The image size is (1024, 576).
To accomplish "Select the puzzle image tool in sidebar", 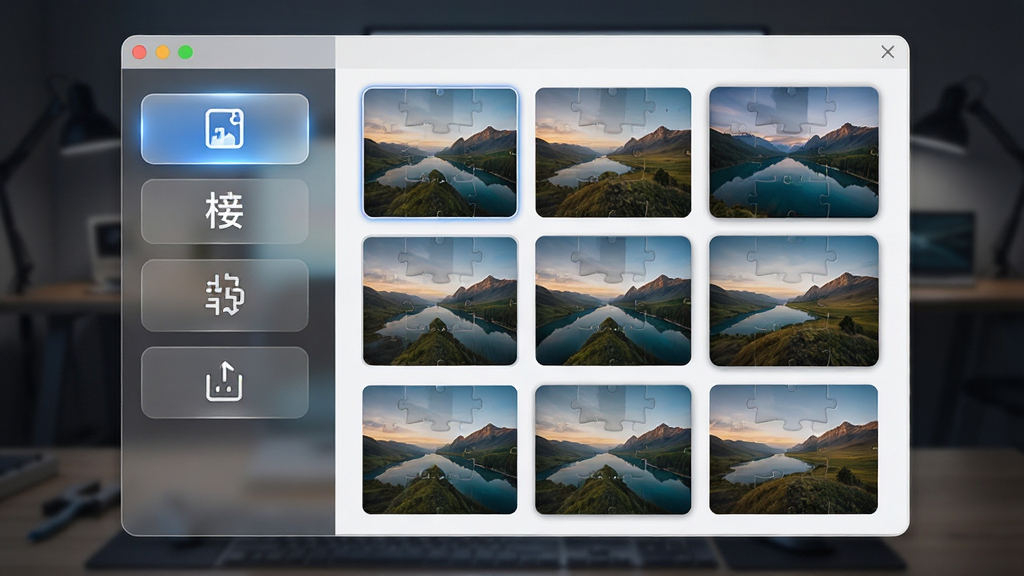I will pos(225,129).
